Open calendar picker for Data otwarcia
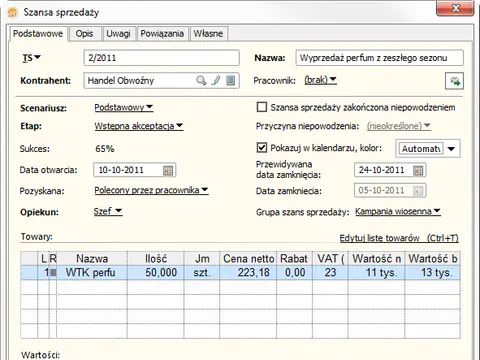 coord(168,170)
